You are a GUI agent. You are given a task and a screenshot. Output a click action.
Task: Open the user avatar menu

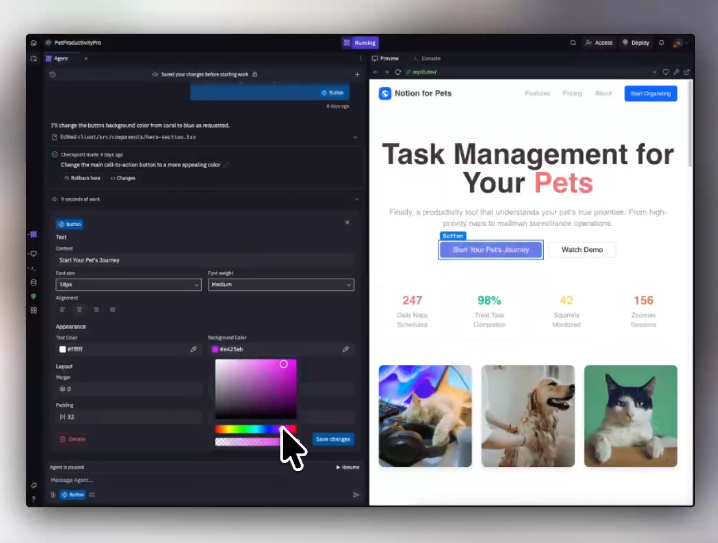pyautogui.click(x=677, y=43)
